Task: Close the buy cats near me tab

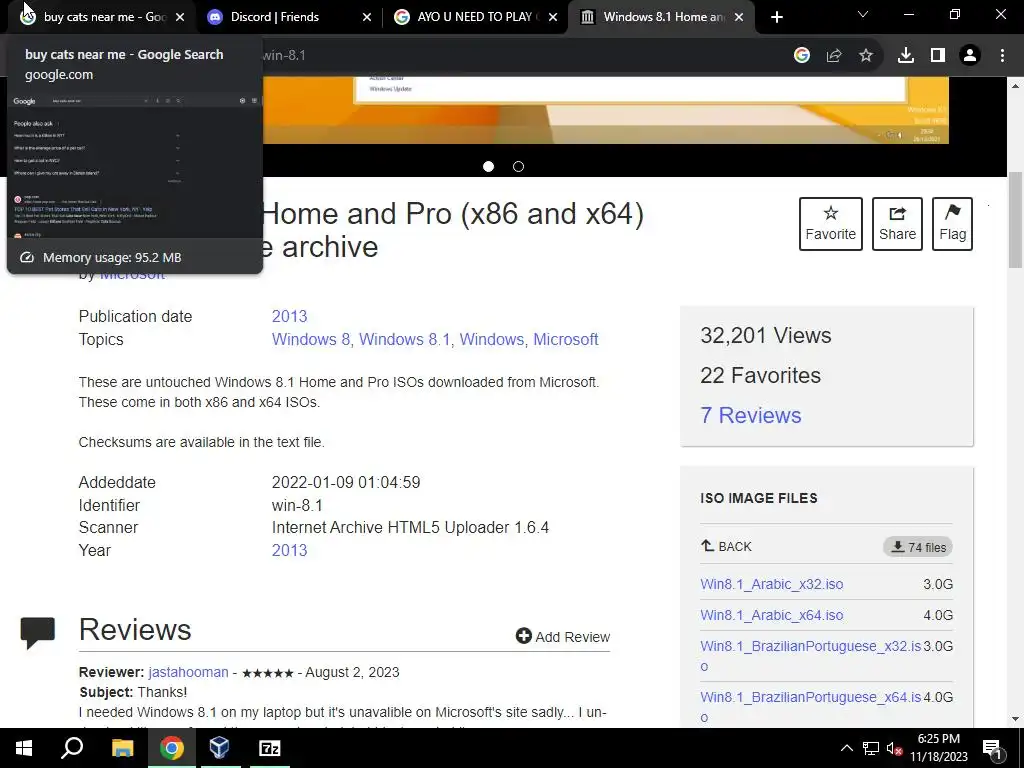Action: 181,17
